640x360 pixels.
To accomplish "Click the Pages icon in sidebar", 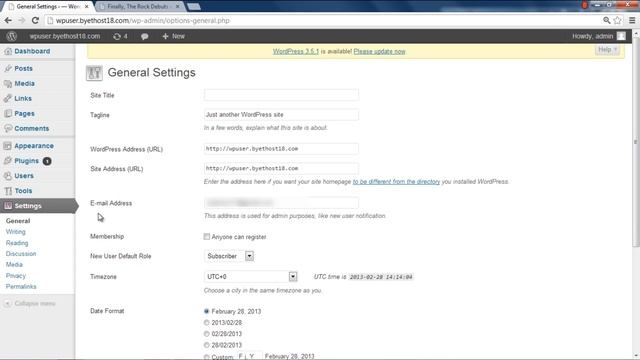I will (x=8, y=113).
